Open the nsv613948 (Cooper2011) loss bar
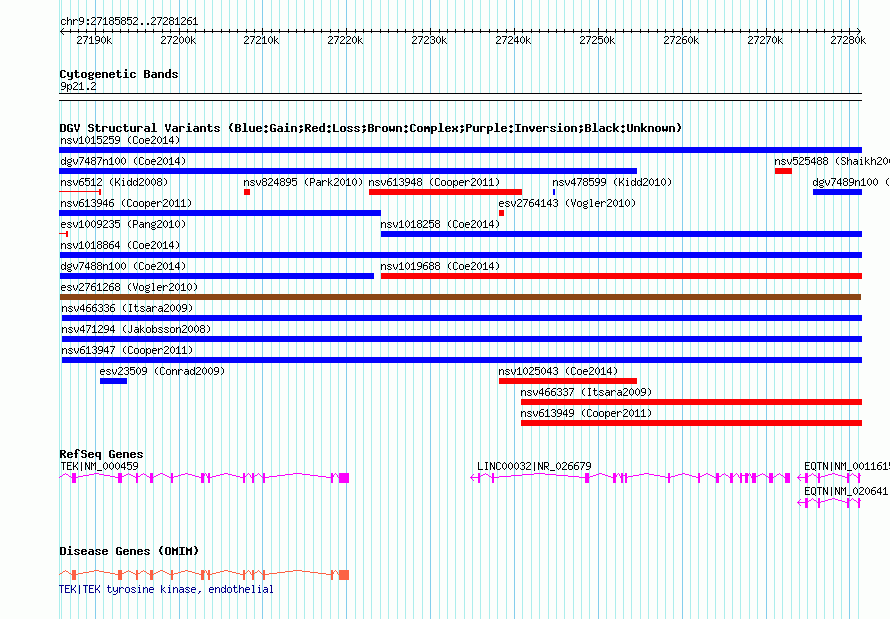 pyautogui.click(x=446, y=192)
